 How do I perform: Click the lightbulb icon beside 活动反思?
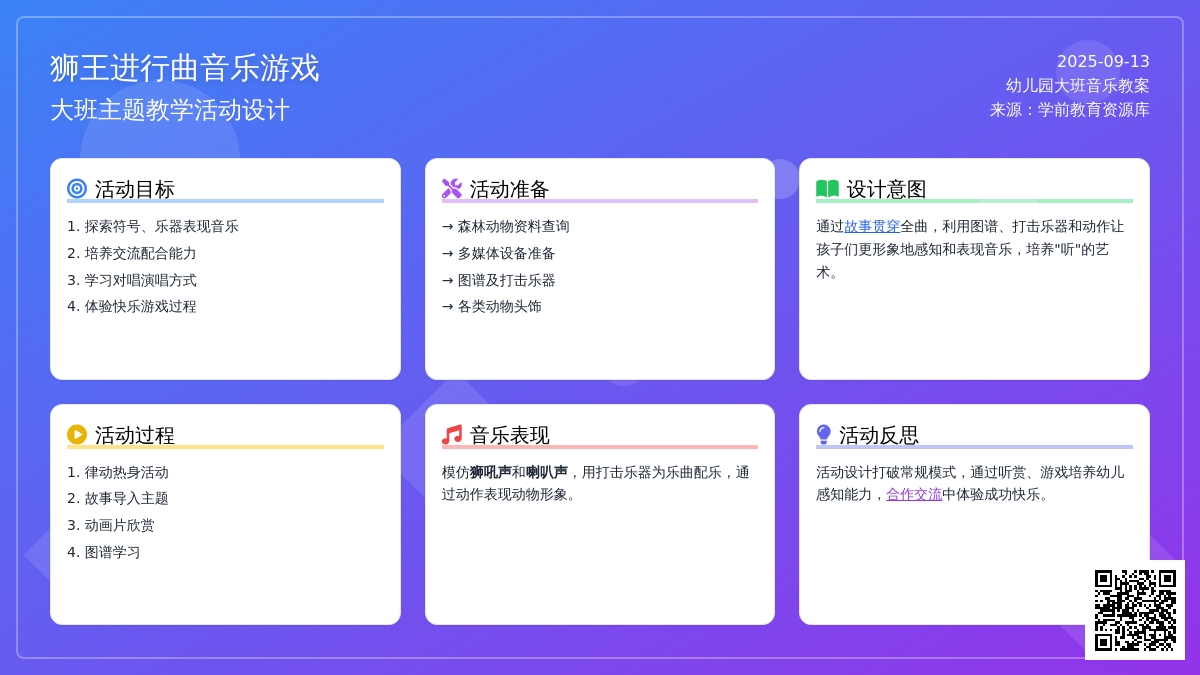(x=824, y=434)
